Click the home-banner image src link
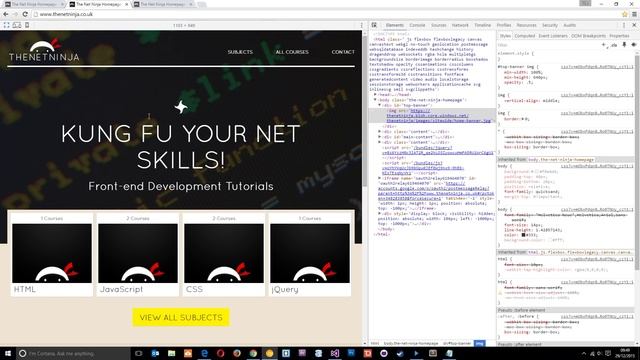Image resolution: width=640 pixels, height=360 pixels. point(439,116)
